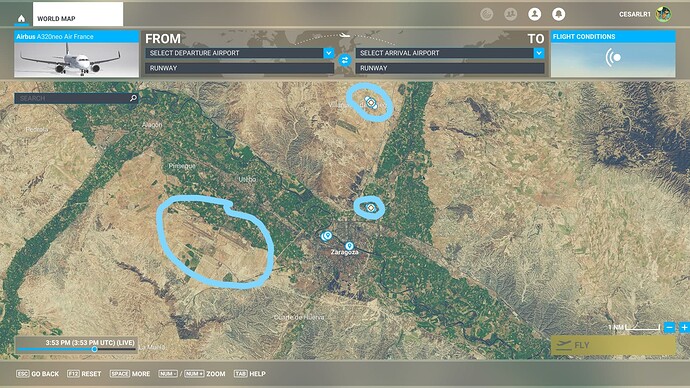Swap departure and arrival airports
This screenshot has height=388, width=690.
coord(345,60)
